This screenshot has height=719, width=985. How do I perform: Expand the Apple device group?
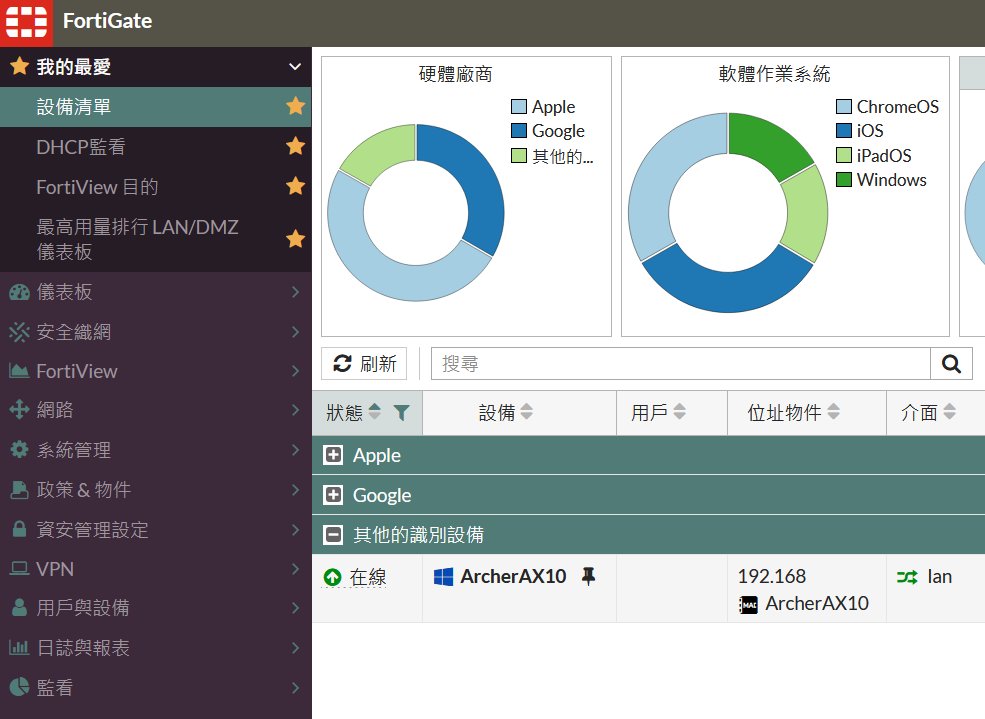tap(333, 455)
